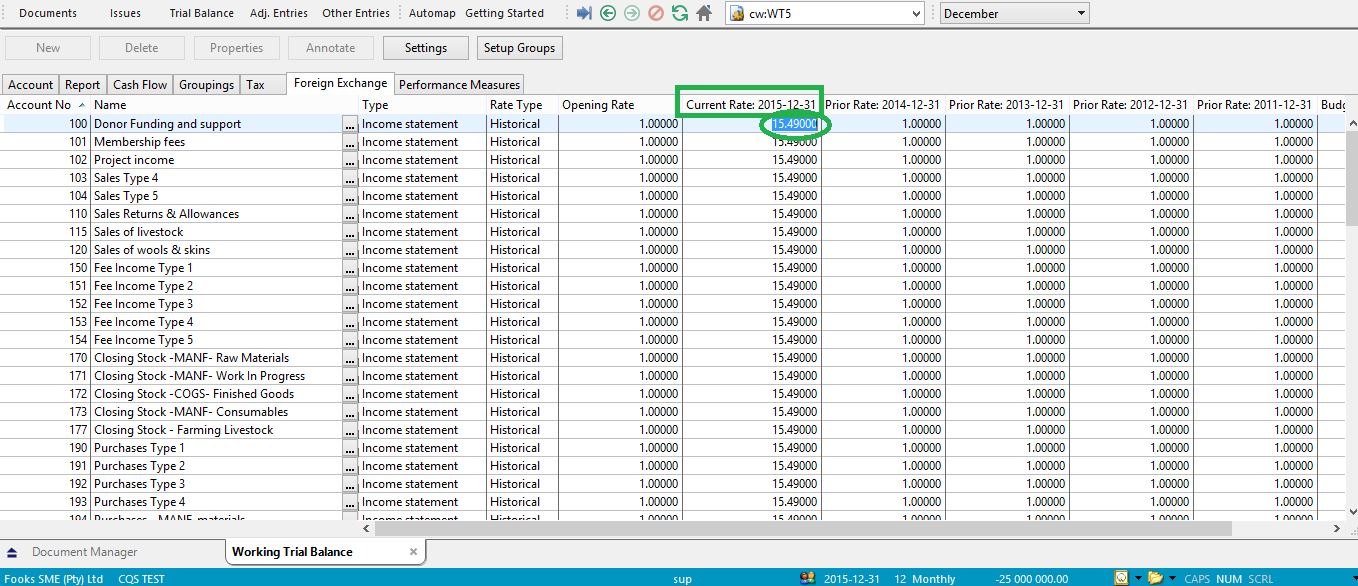Image resolution: width=1358 pixels, height=586 pixels.
Task: Open the arrow next to status bar folder
Action: pyautogui.click(x=1171, y=578)
